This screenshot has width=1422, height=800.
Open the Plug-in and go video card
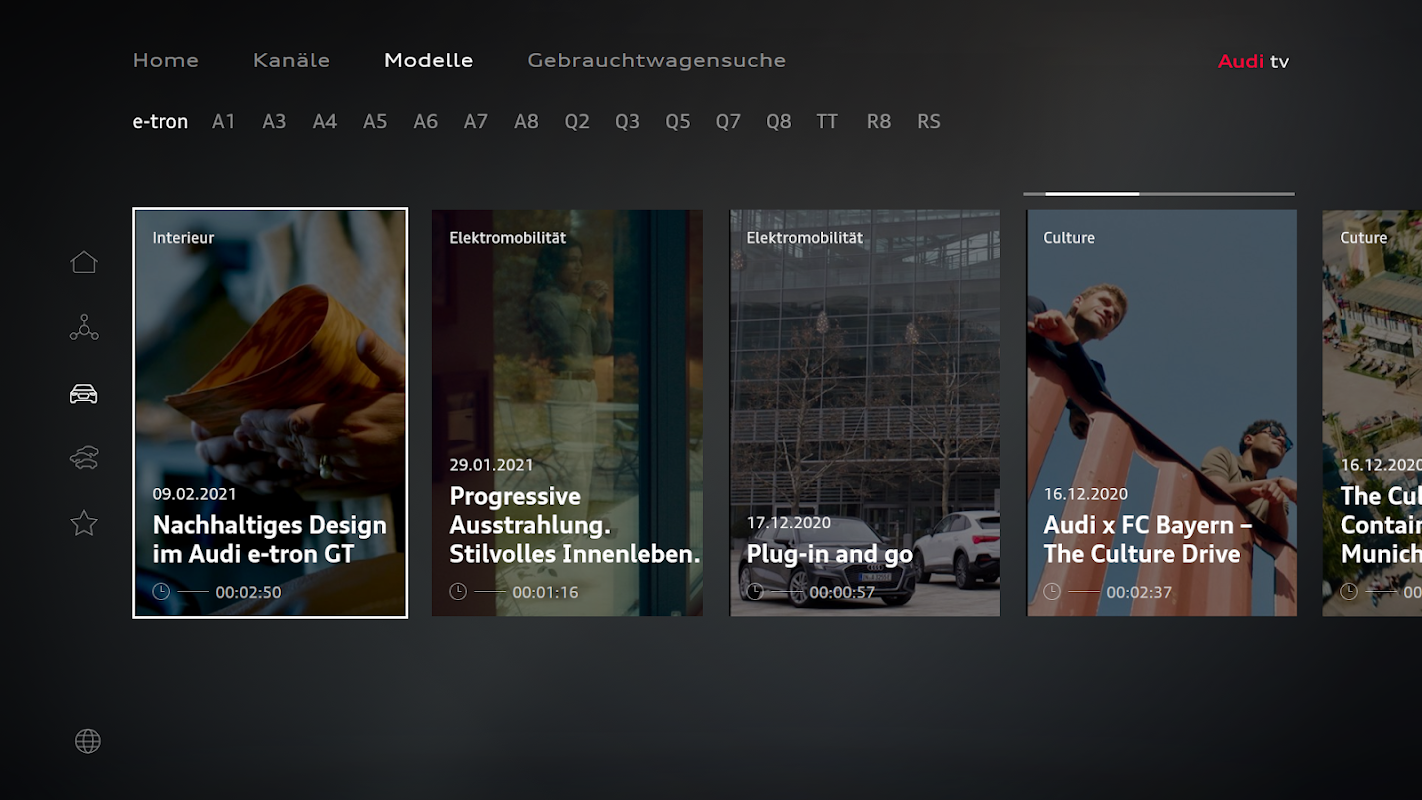pyautogui.click(x=865, y=413)
